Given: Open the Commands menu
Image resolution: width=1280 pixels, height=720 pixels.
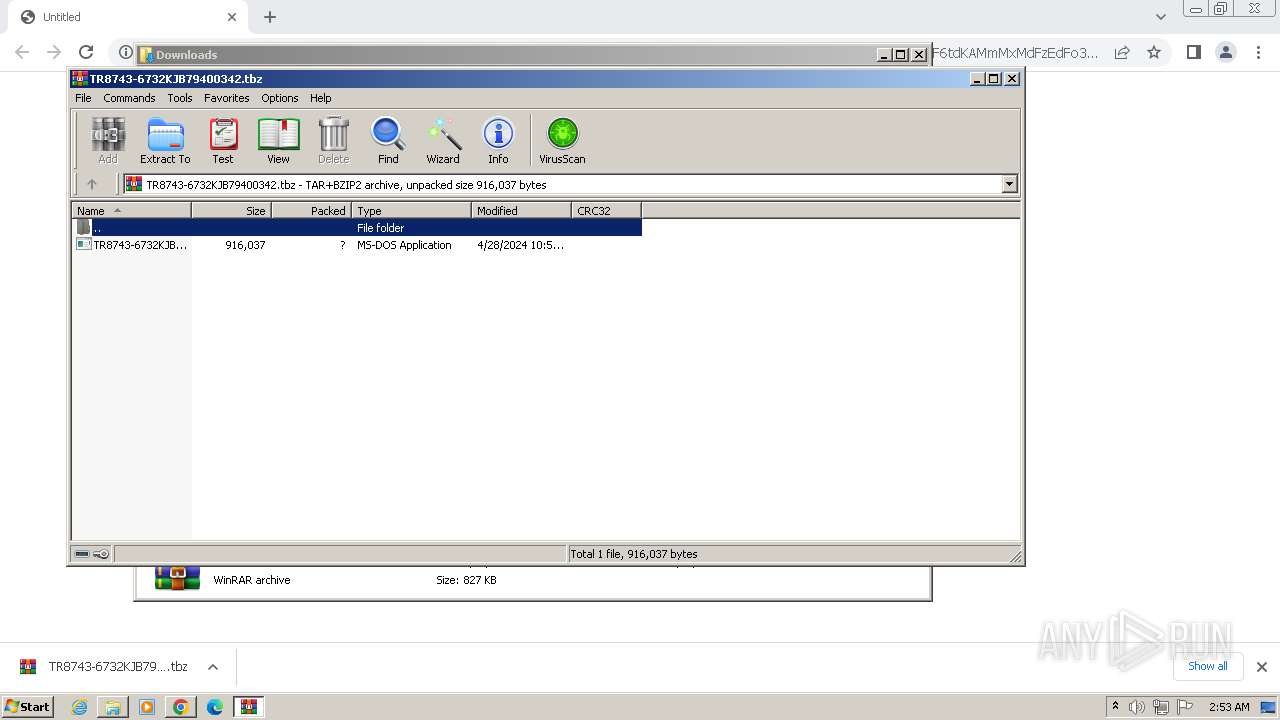Looking at the screenshot, I should coord(129,98).
